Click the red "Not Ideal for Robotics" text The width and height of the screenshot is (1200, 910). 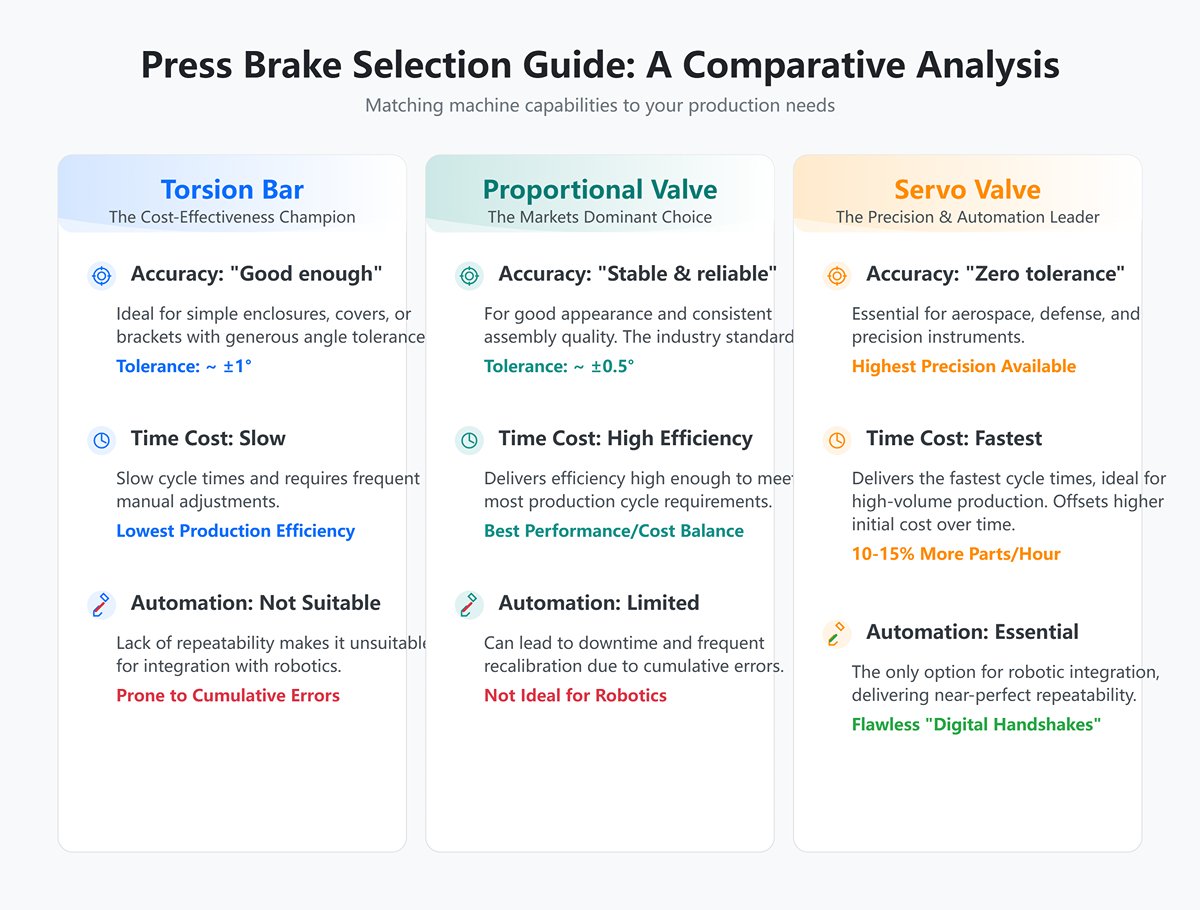pos(575,695)
